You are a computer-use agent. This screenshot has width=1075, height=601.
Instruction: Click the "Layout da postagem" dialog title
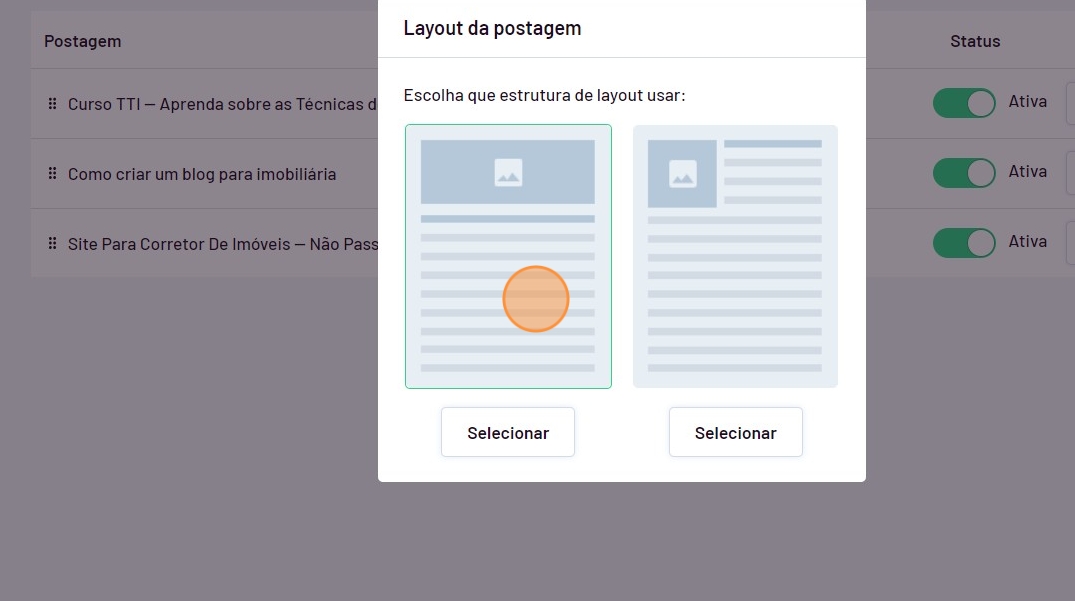coord(492,28)
